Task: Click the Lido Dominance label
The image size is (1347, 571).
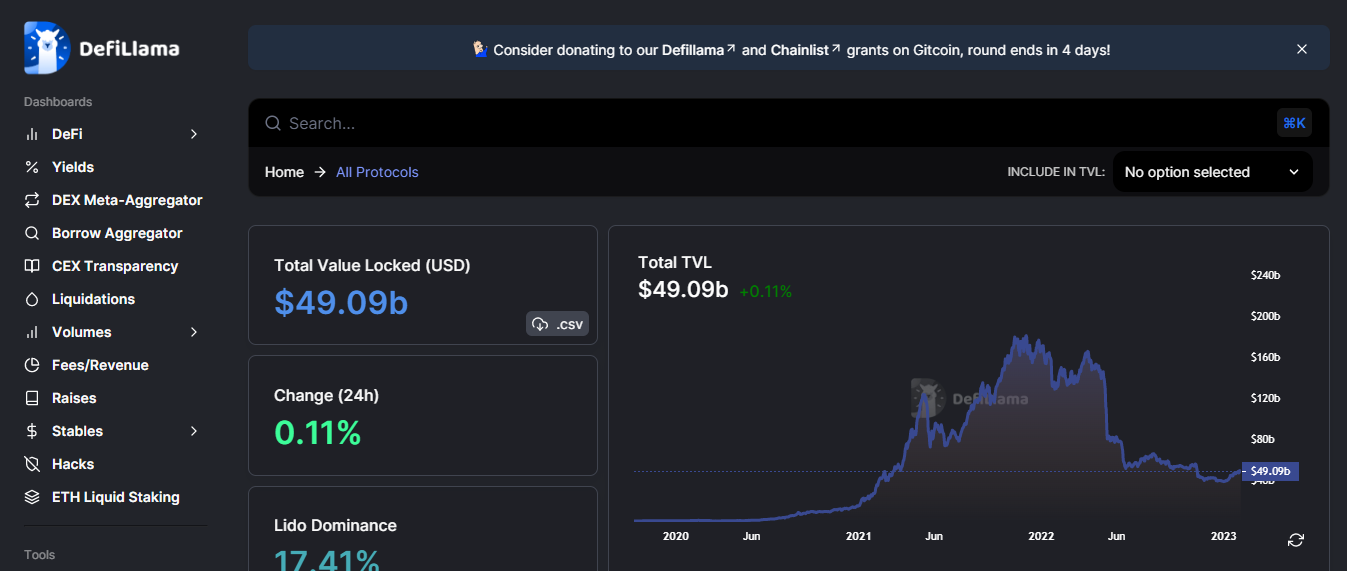Action: coord(335,525)
